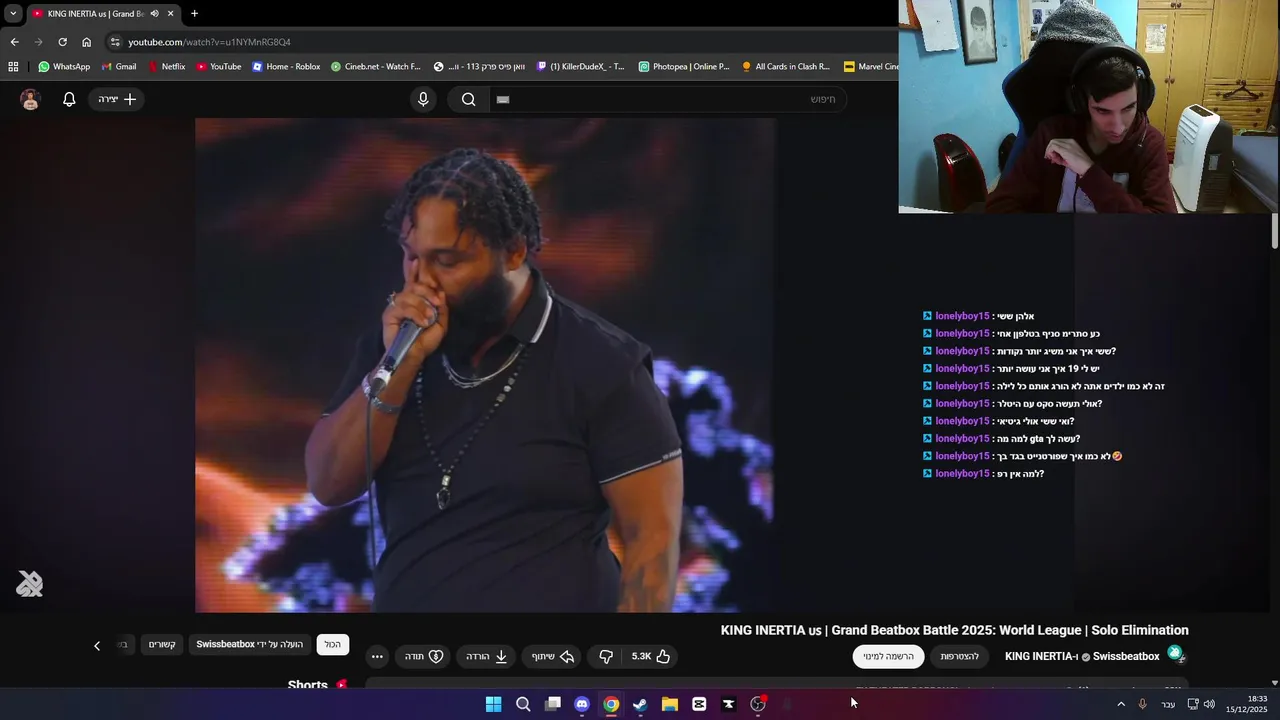1280x720 pixels.
Task: Open the Swissbeatbox channel name
Action: pos(1126,656)
